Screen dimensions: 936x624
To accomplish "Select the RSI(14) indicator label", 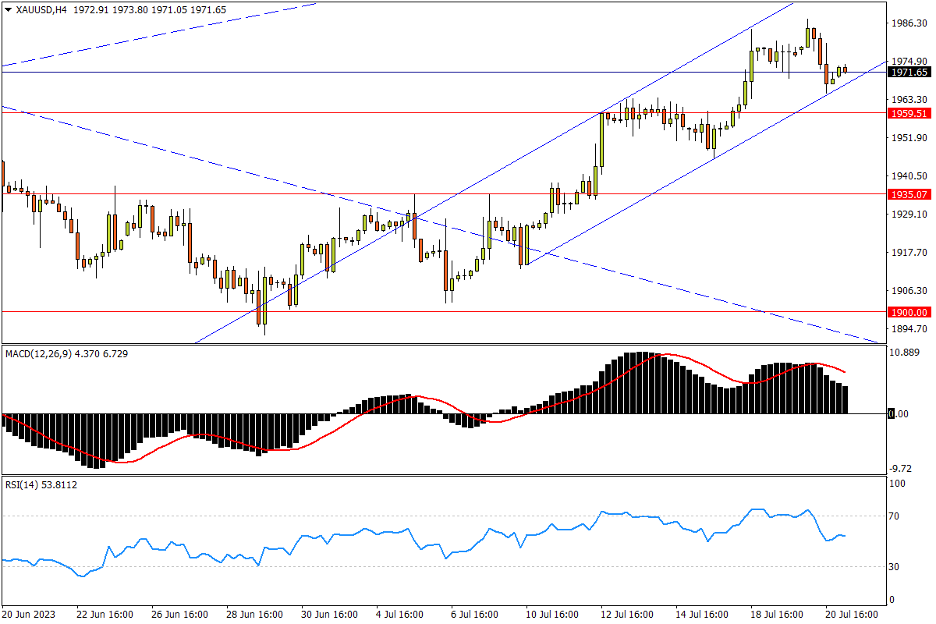I will [22, 485].
